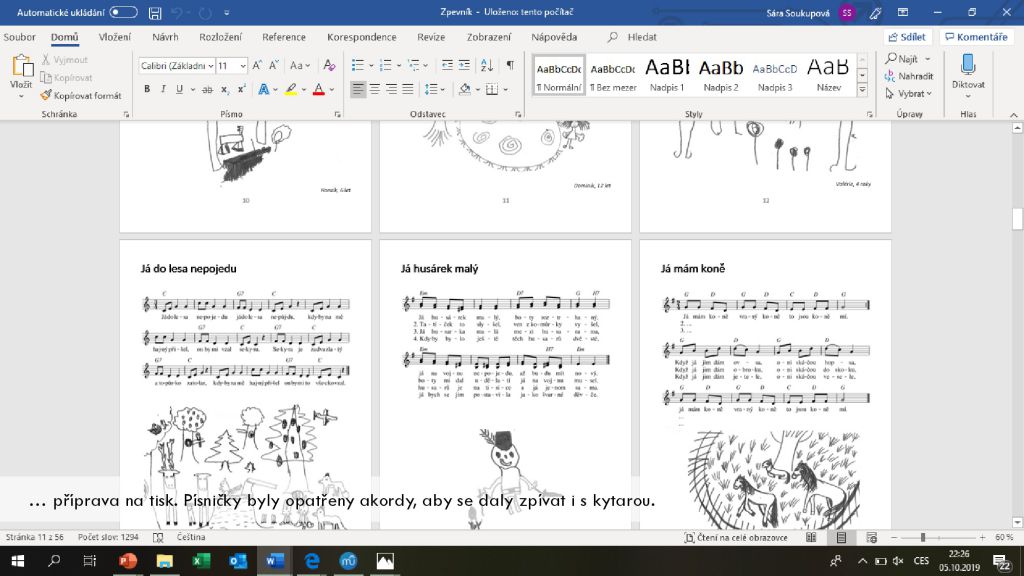
Task: Toggle strikethrough formatting
Action: [x=207, y=89]
